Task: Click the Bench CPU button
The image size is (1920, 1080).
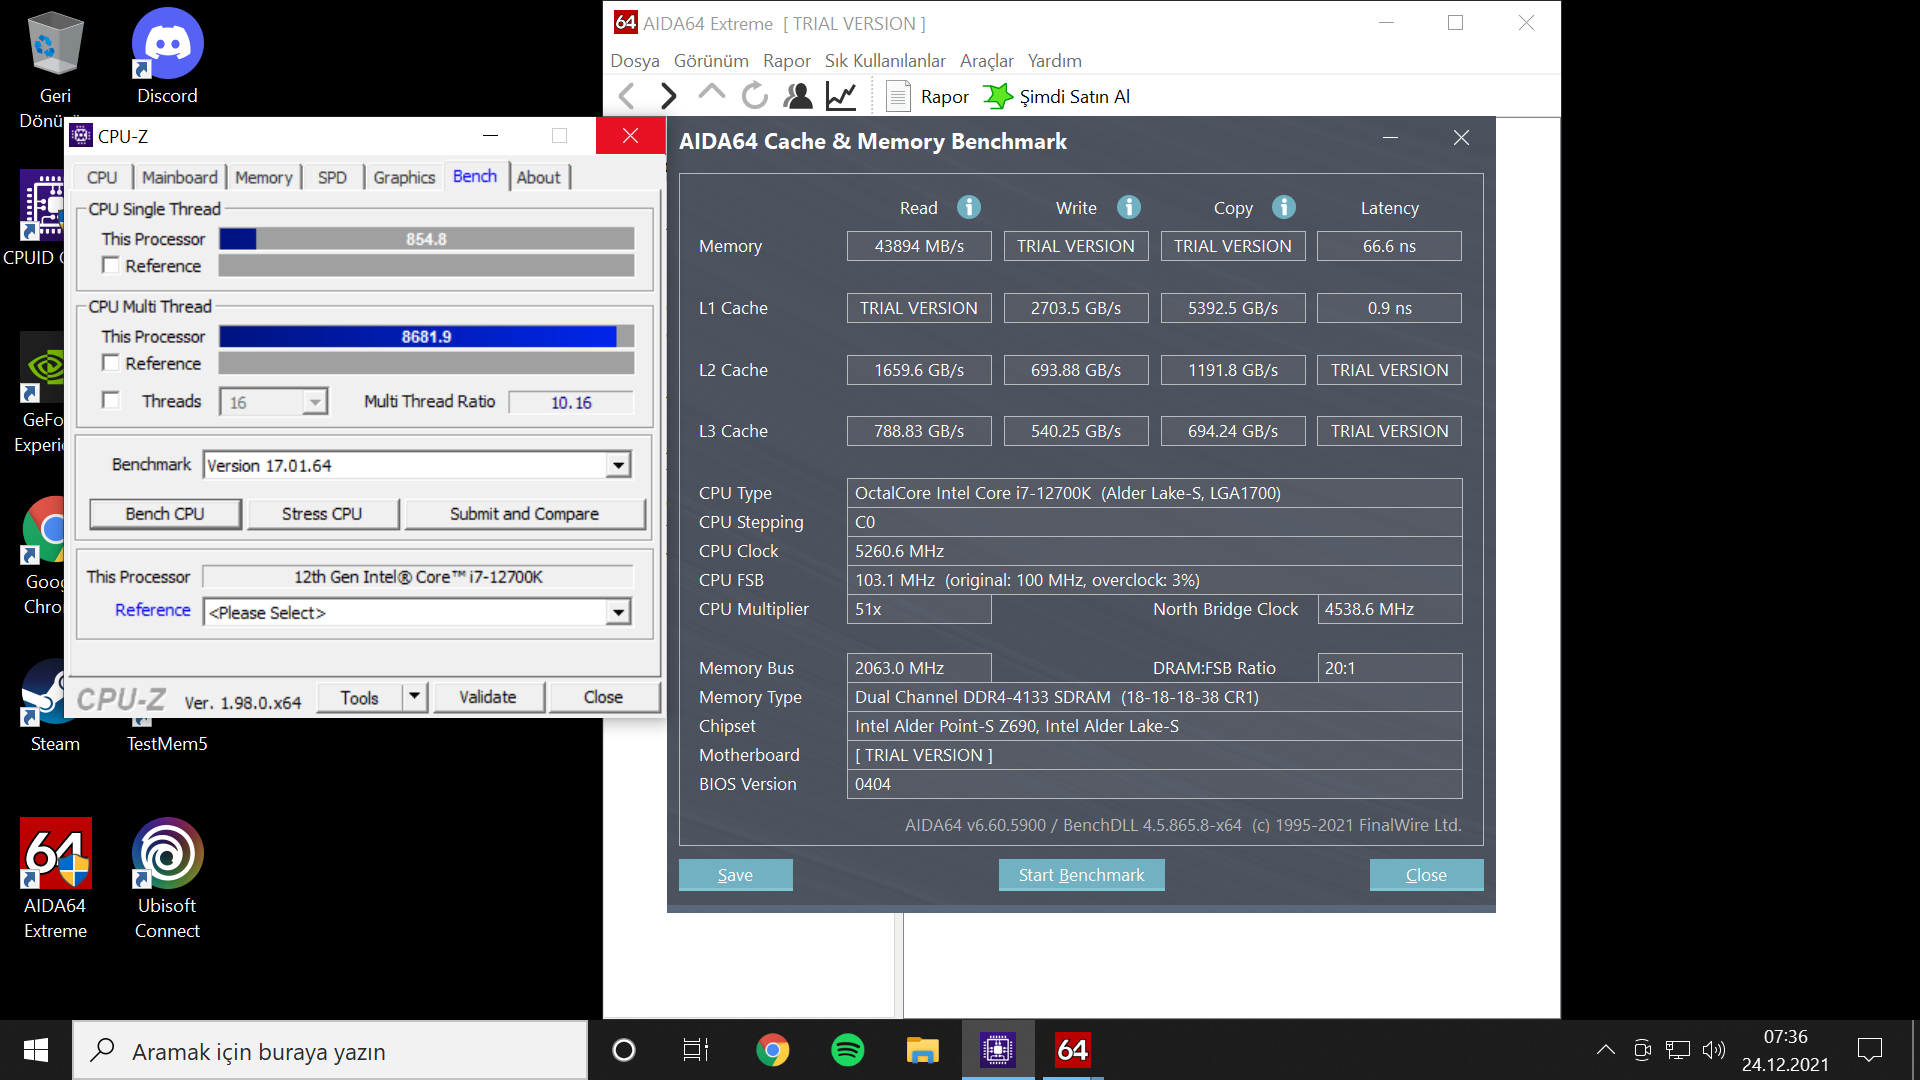Action: click(x=165, y=513)
